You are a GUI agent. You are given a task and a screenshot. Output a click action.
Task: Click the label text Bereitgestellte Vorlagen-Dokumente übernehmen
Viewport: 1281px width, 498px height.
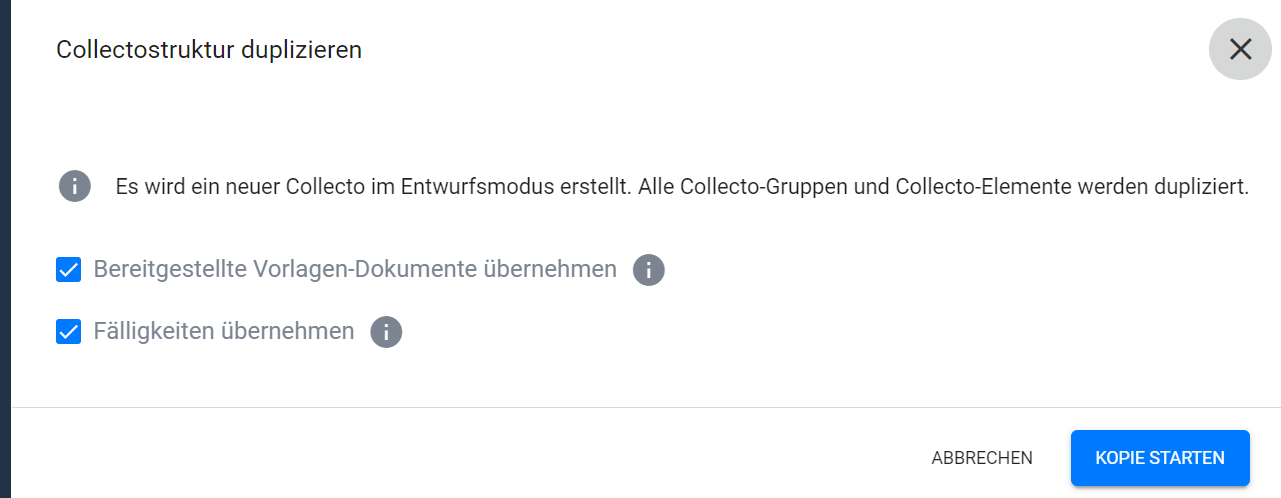click(355, 269)
